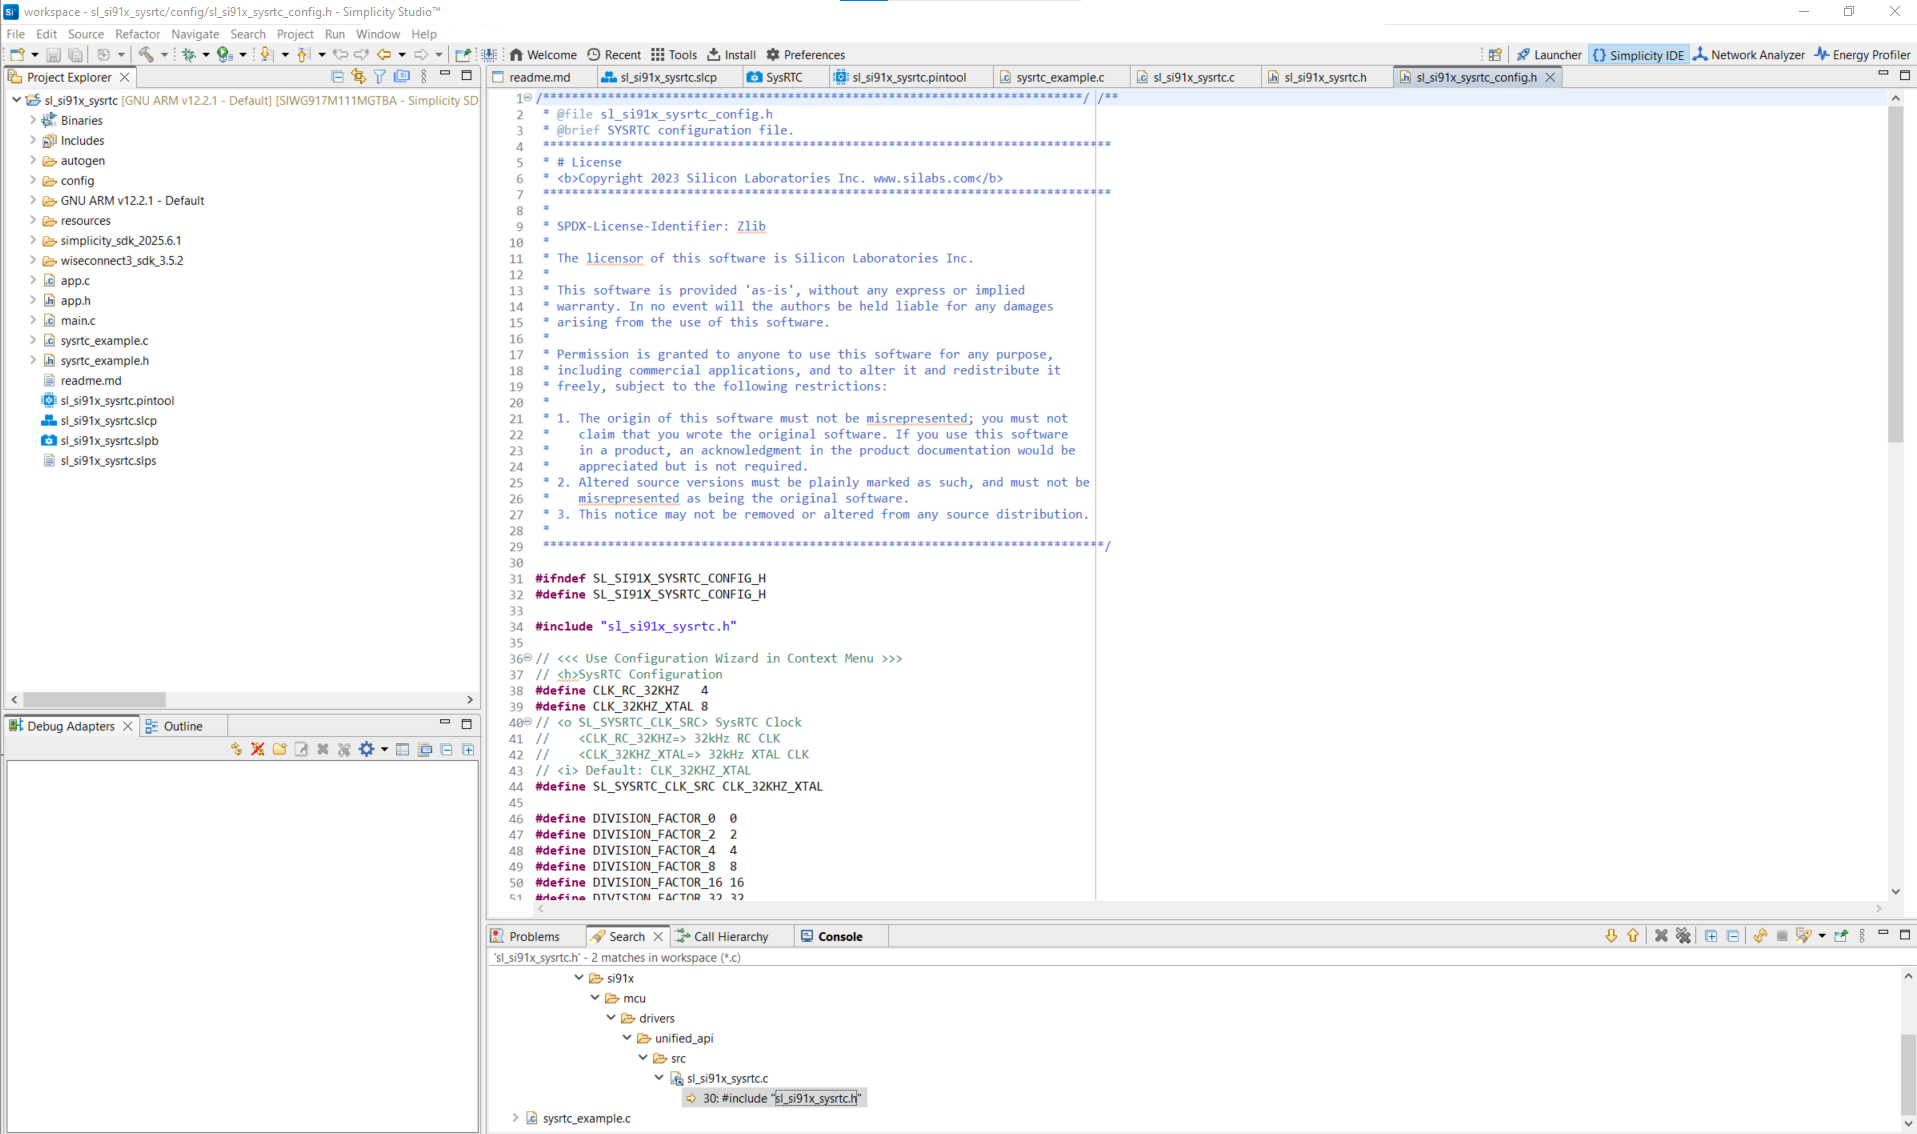Show next search match with the down-arrow icon
The image size is (1917, 1134).
(x=1611, y=936)
